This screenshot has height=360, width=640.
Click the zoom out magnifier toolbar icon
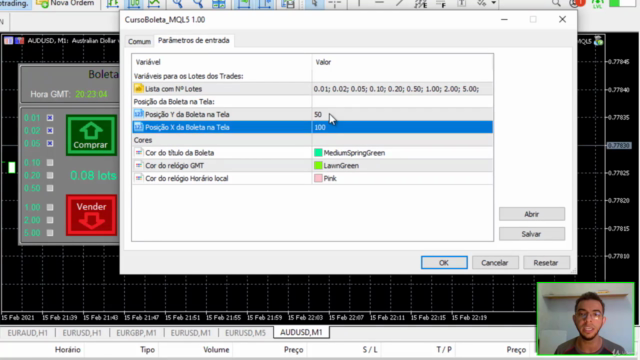pos(198,3)
